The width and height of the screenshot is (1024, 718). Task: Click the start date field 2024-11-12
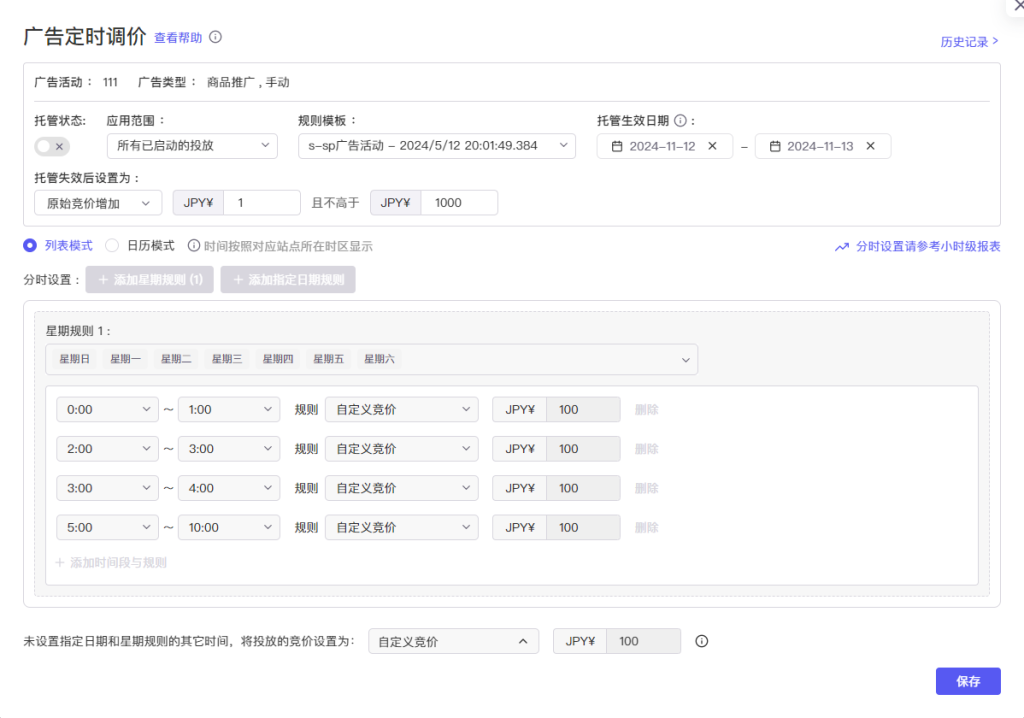tap(664, 146)
